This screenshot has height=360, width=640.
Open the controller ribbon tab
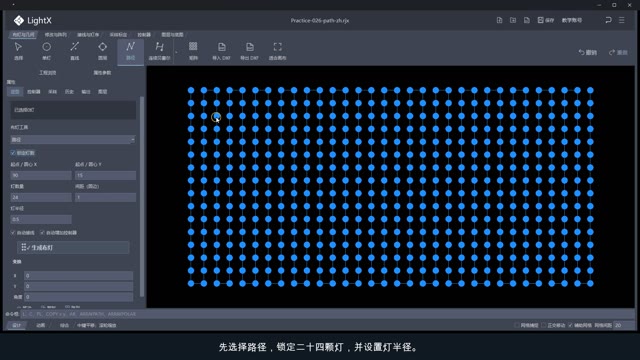[x=144, y=35]
